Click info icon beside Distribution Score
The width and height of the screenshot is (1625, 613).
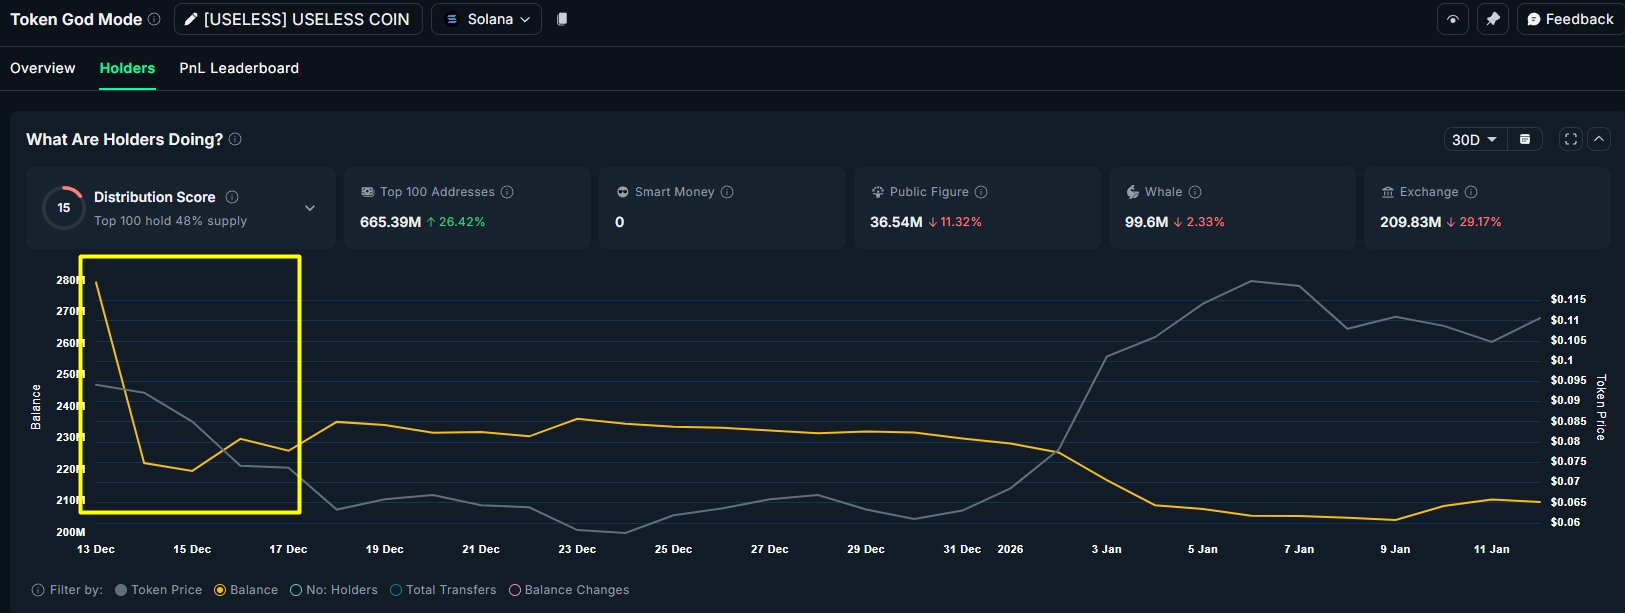click(x=232, y=197)
